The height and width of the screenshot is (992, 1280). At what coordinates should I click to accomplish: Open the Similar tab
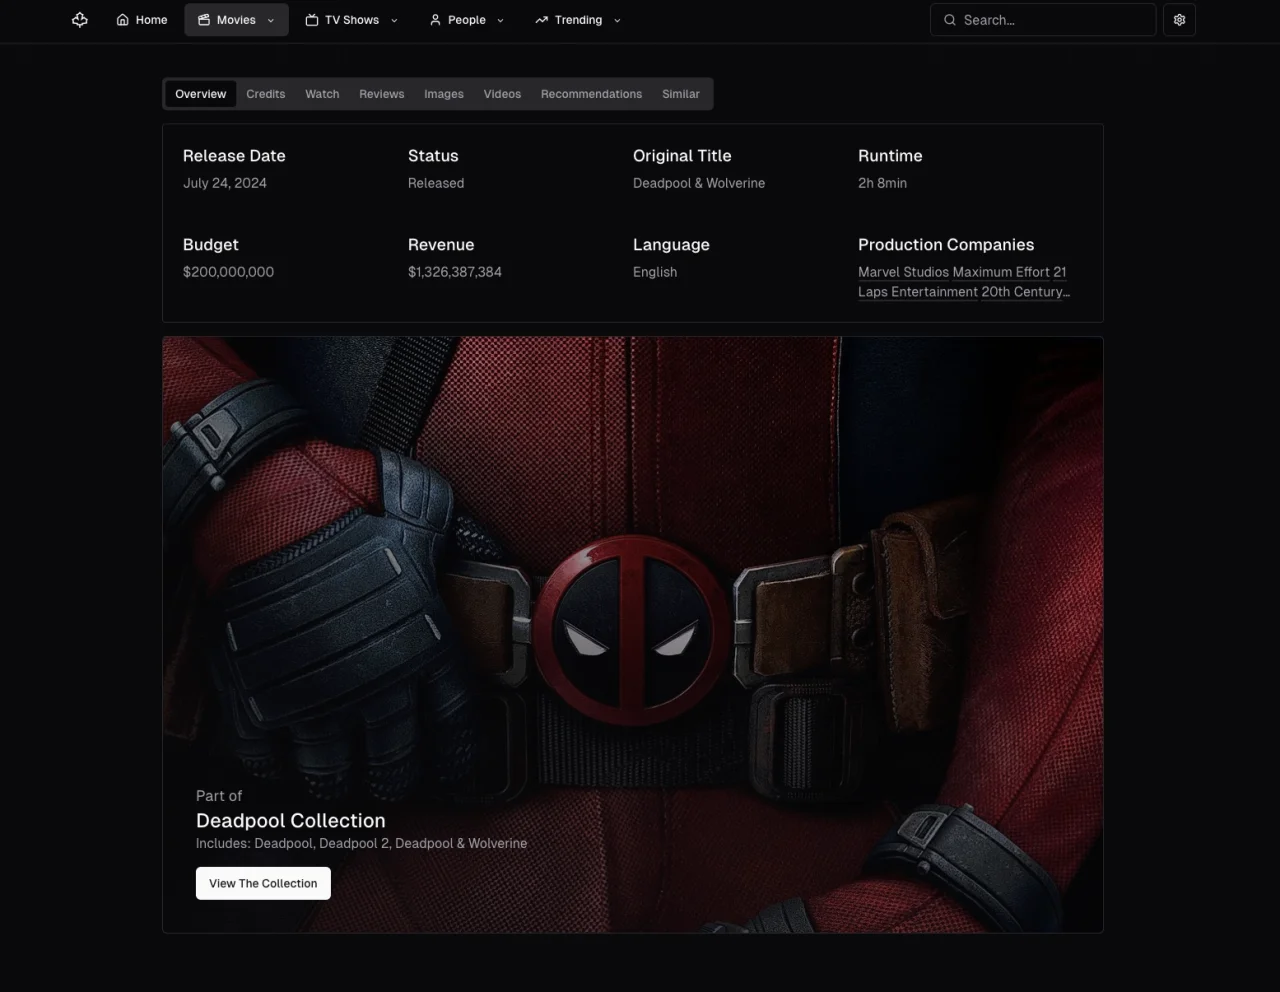(681, 94)
